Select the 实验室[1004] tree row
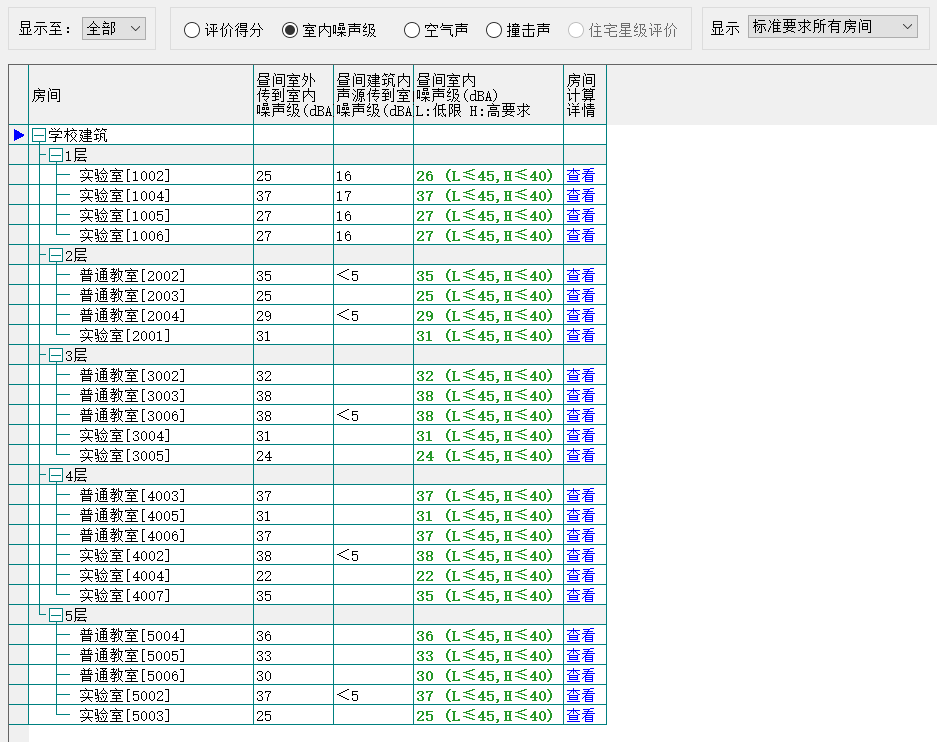Image resolution: width=937 pixels, height=742 pixels. [x=124, y=196]
